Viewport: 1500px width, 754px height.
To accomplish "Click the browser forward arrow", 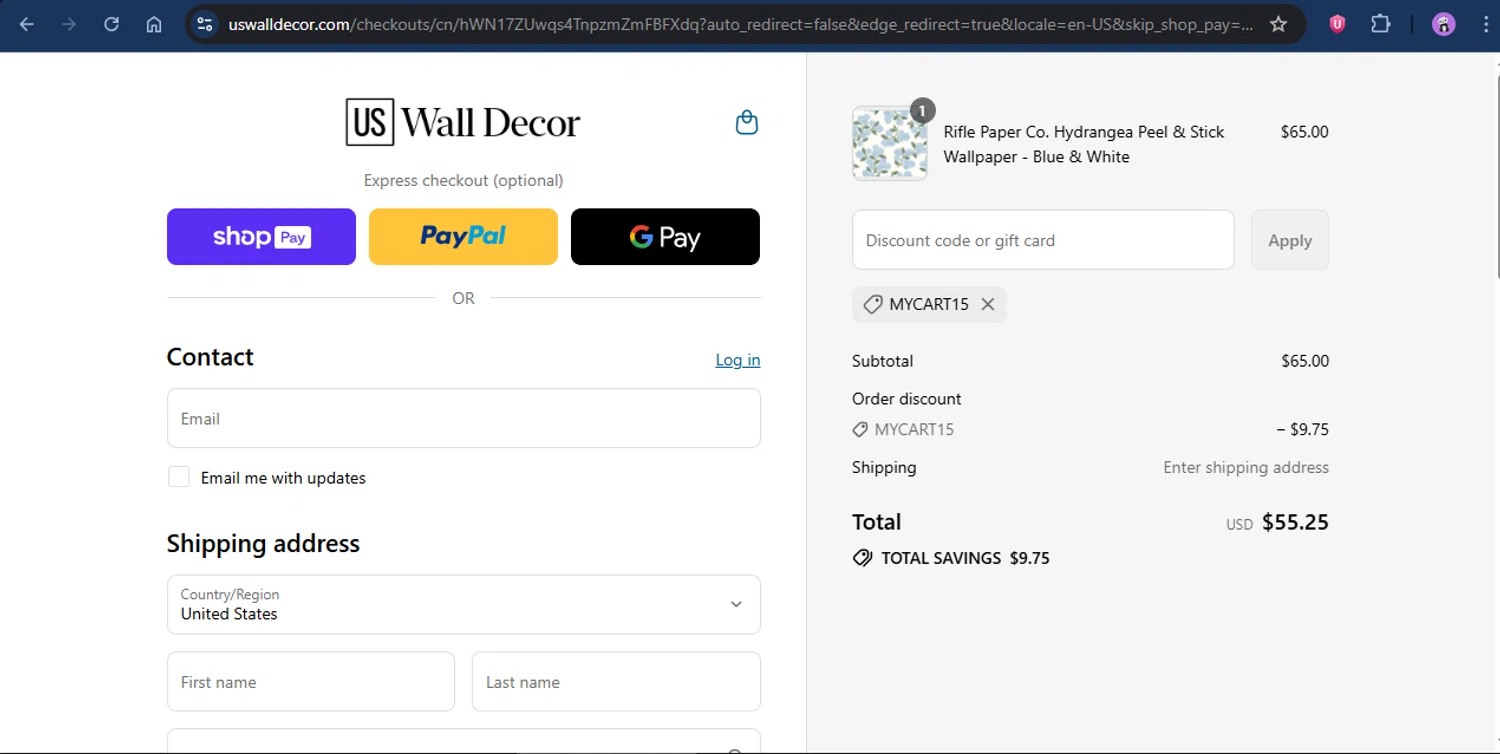I will pos(69,25).
